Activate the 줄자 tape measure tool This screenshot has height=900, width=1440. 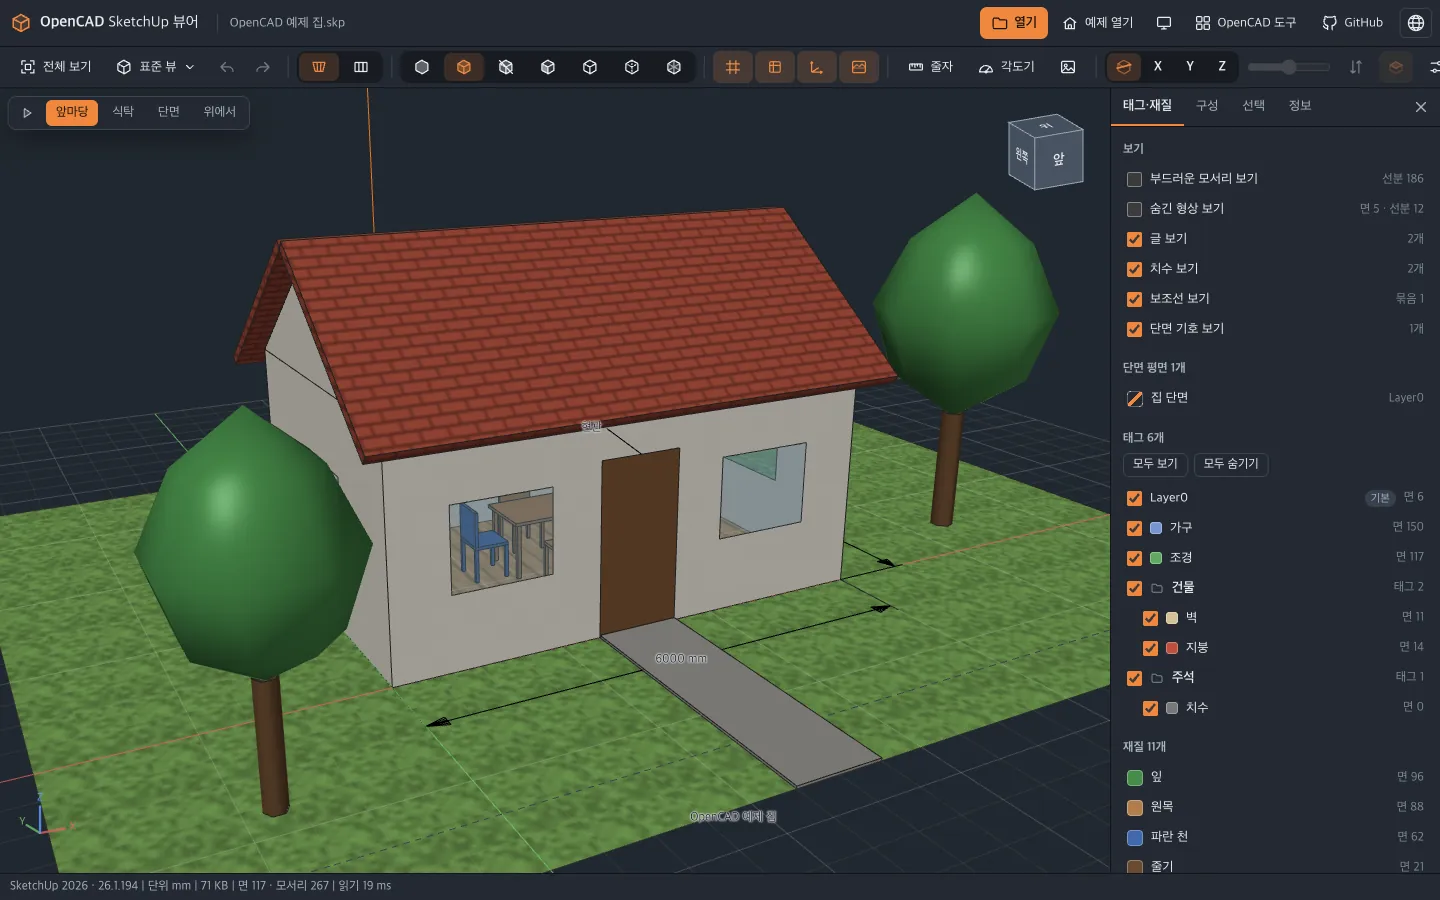click(x=930, y=67)
